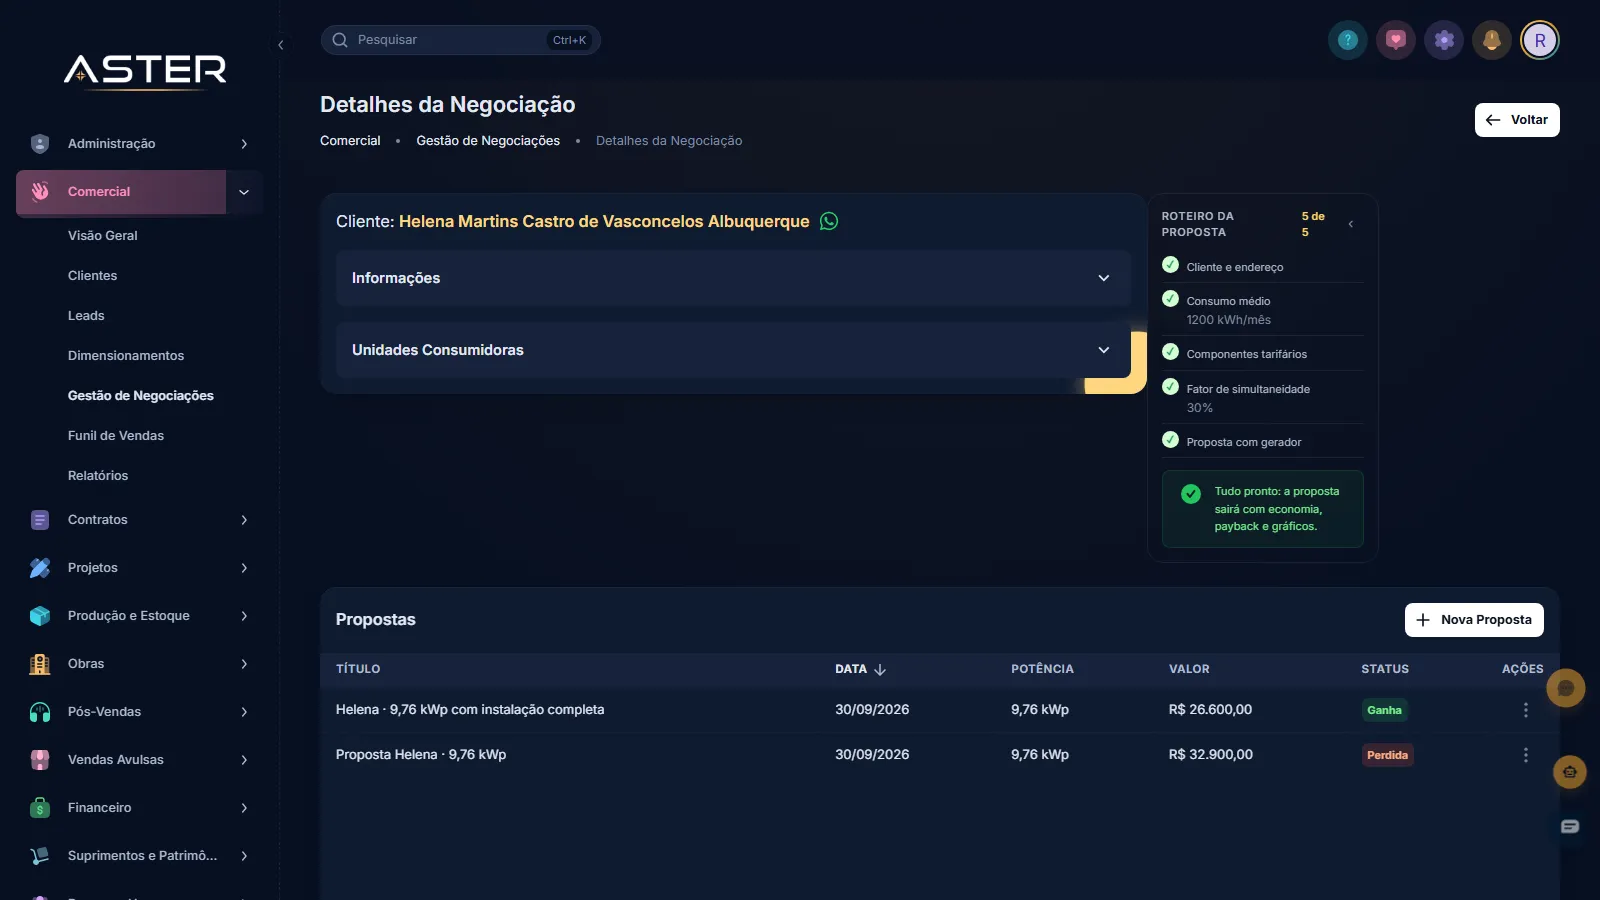The image size is (1600, 900).
Task: Go to Clientes in the sidebar
Action: click(x=92, y=276)
